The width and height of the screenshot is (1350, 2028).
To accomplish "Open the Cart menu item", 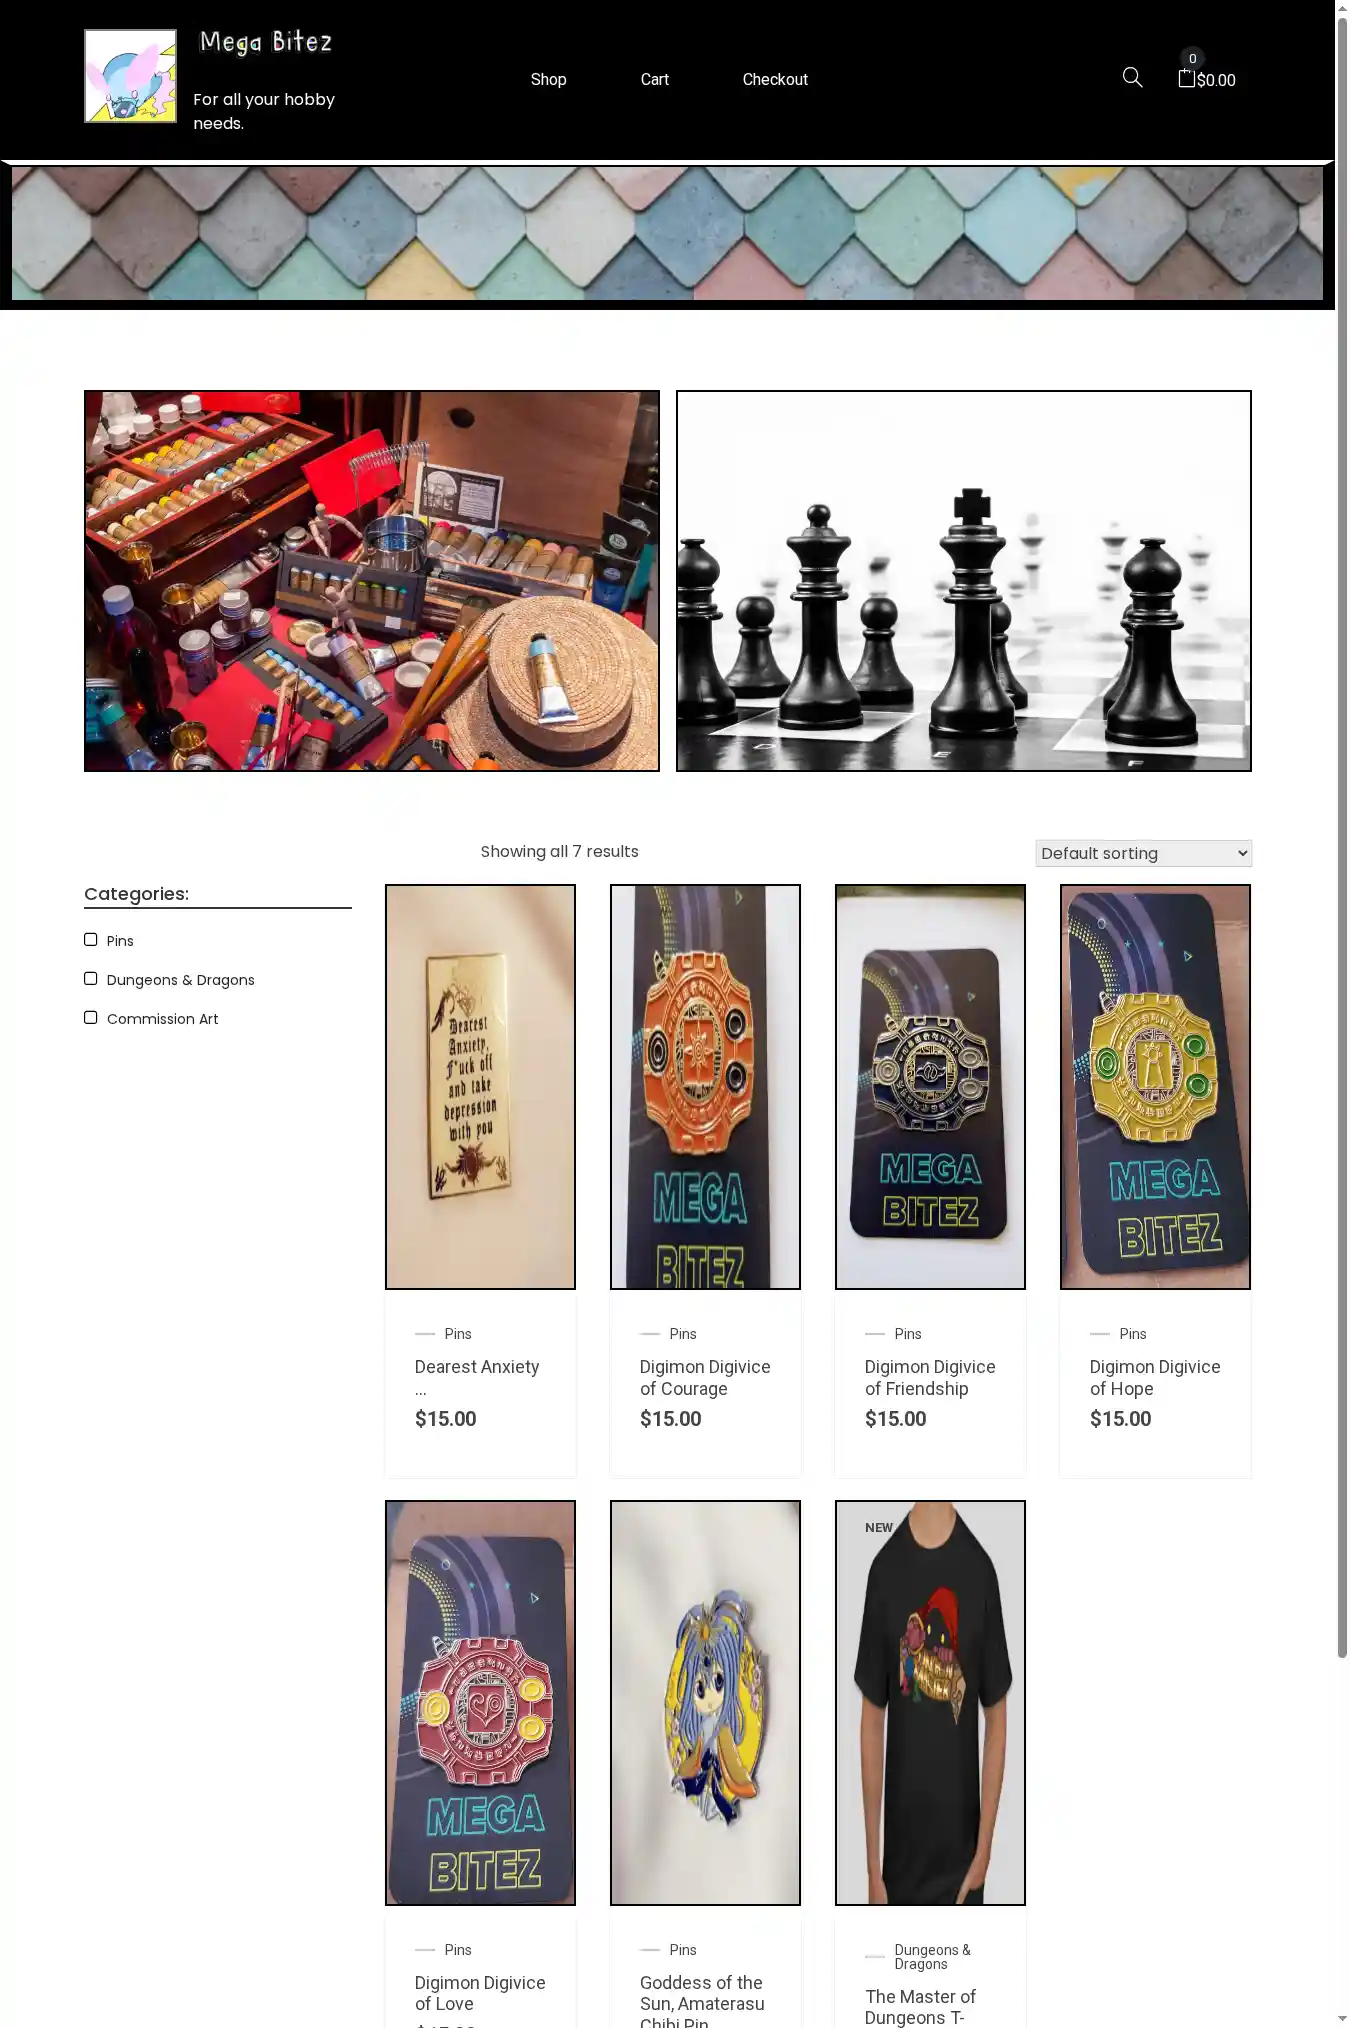I will click(x=654, y=79).
